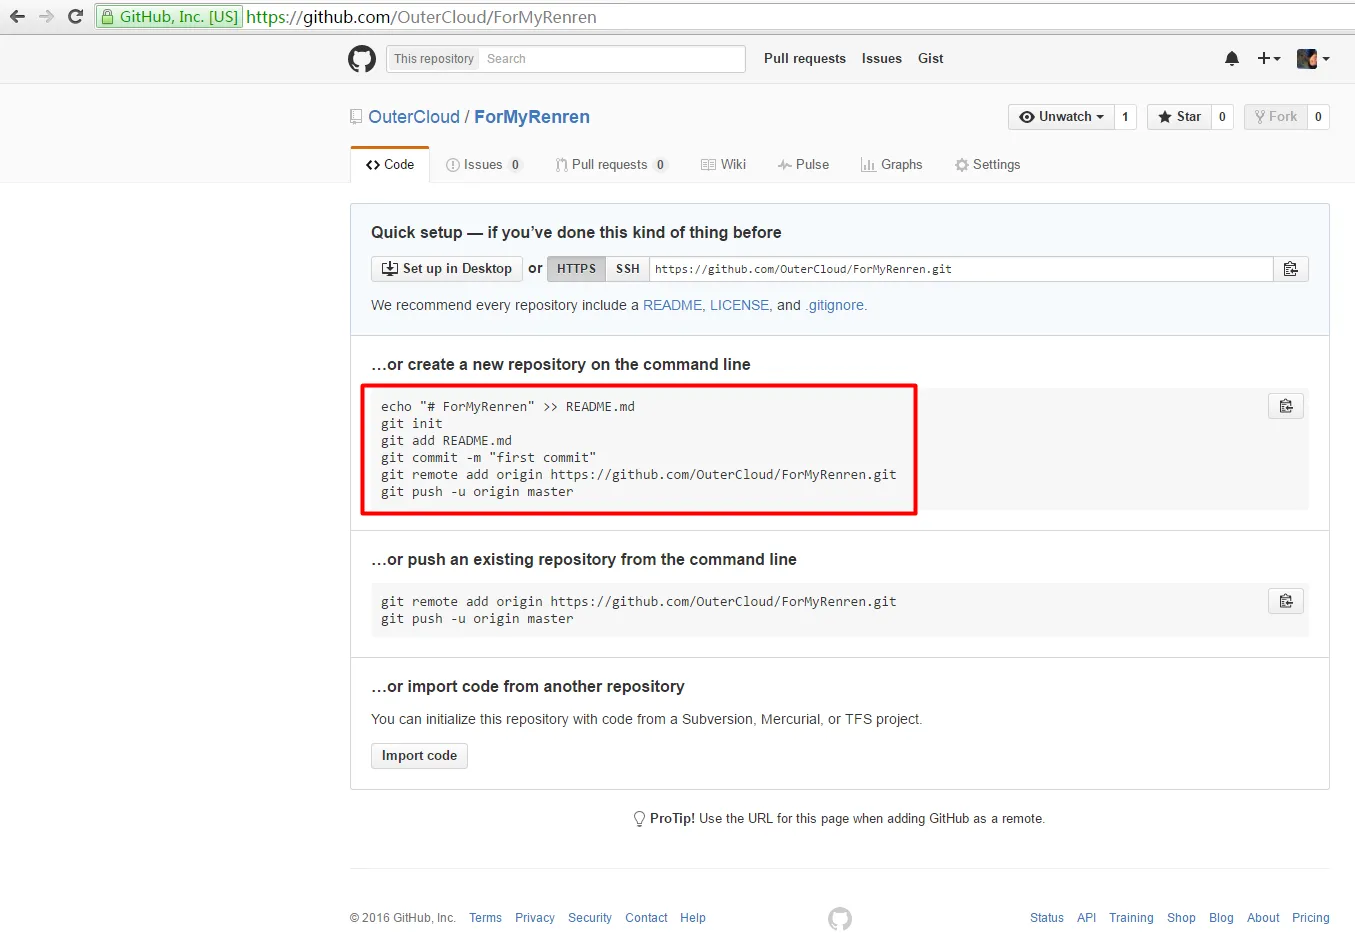Switch clone URL to SSH

click(x=627, y=269)
